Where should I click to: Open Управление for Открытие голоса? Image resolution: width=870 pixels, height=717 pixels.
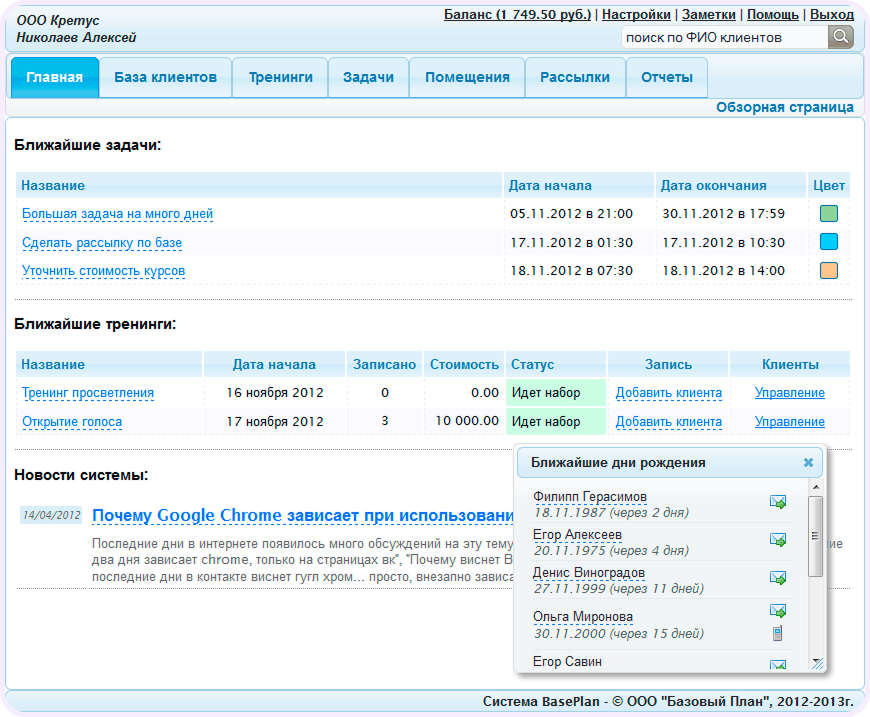click(x=790, y=422)
